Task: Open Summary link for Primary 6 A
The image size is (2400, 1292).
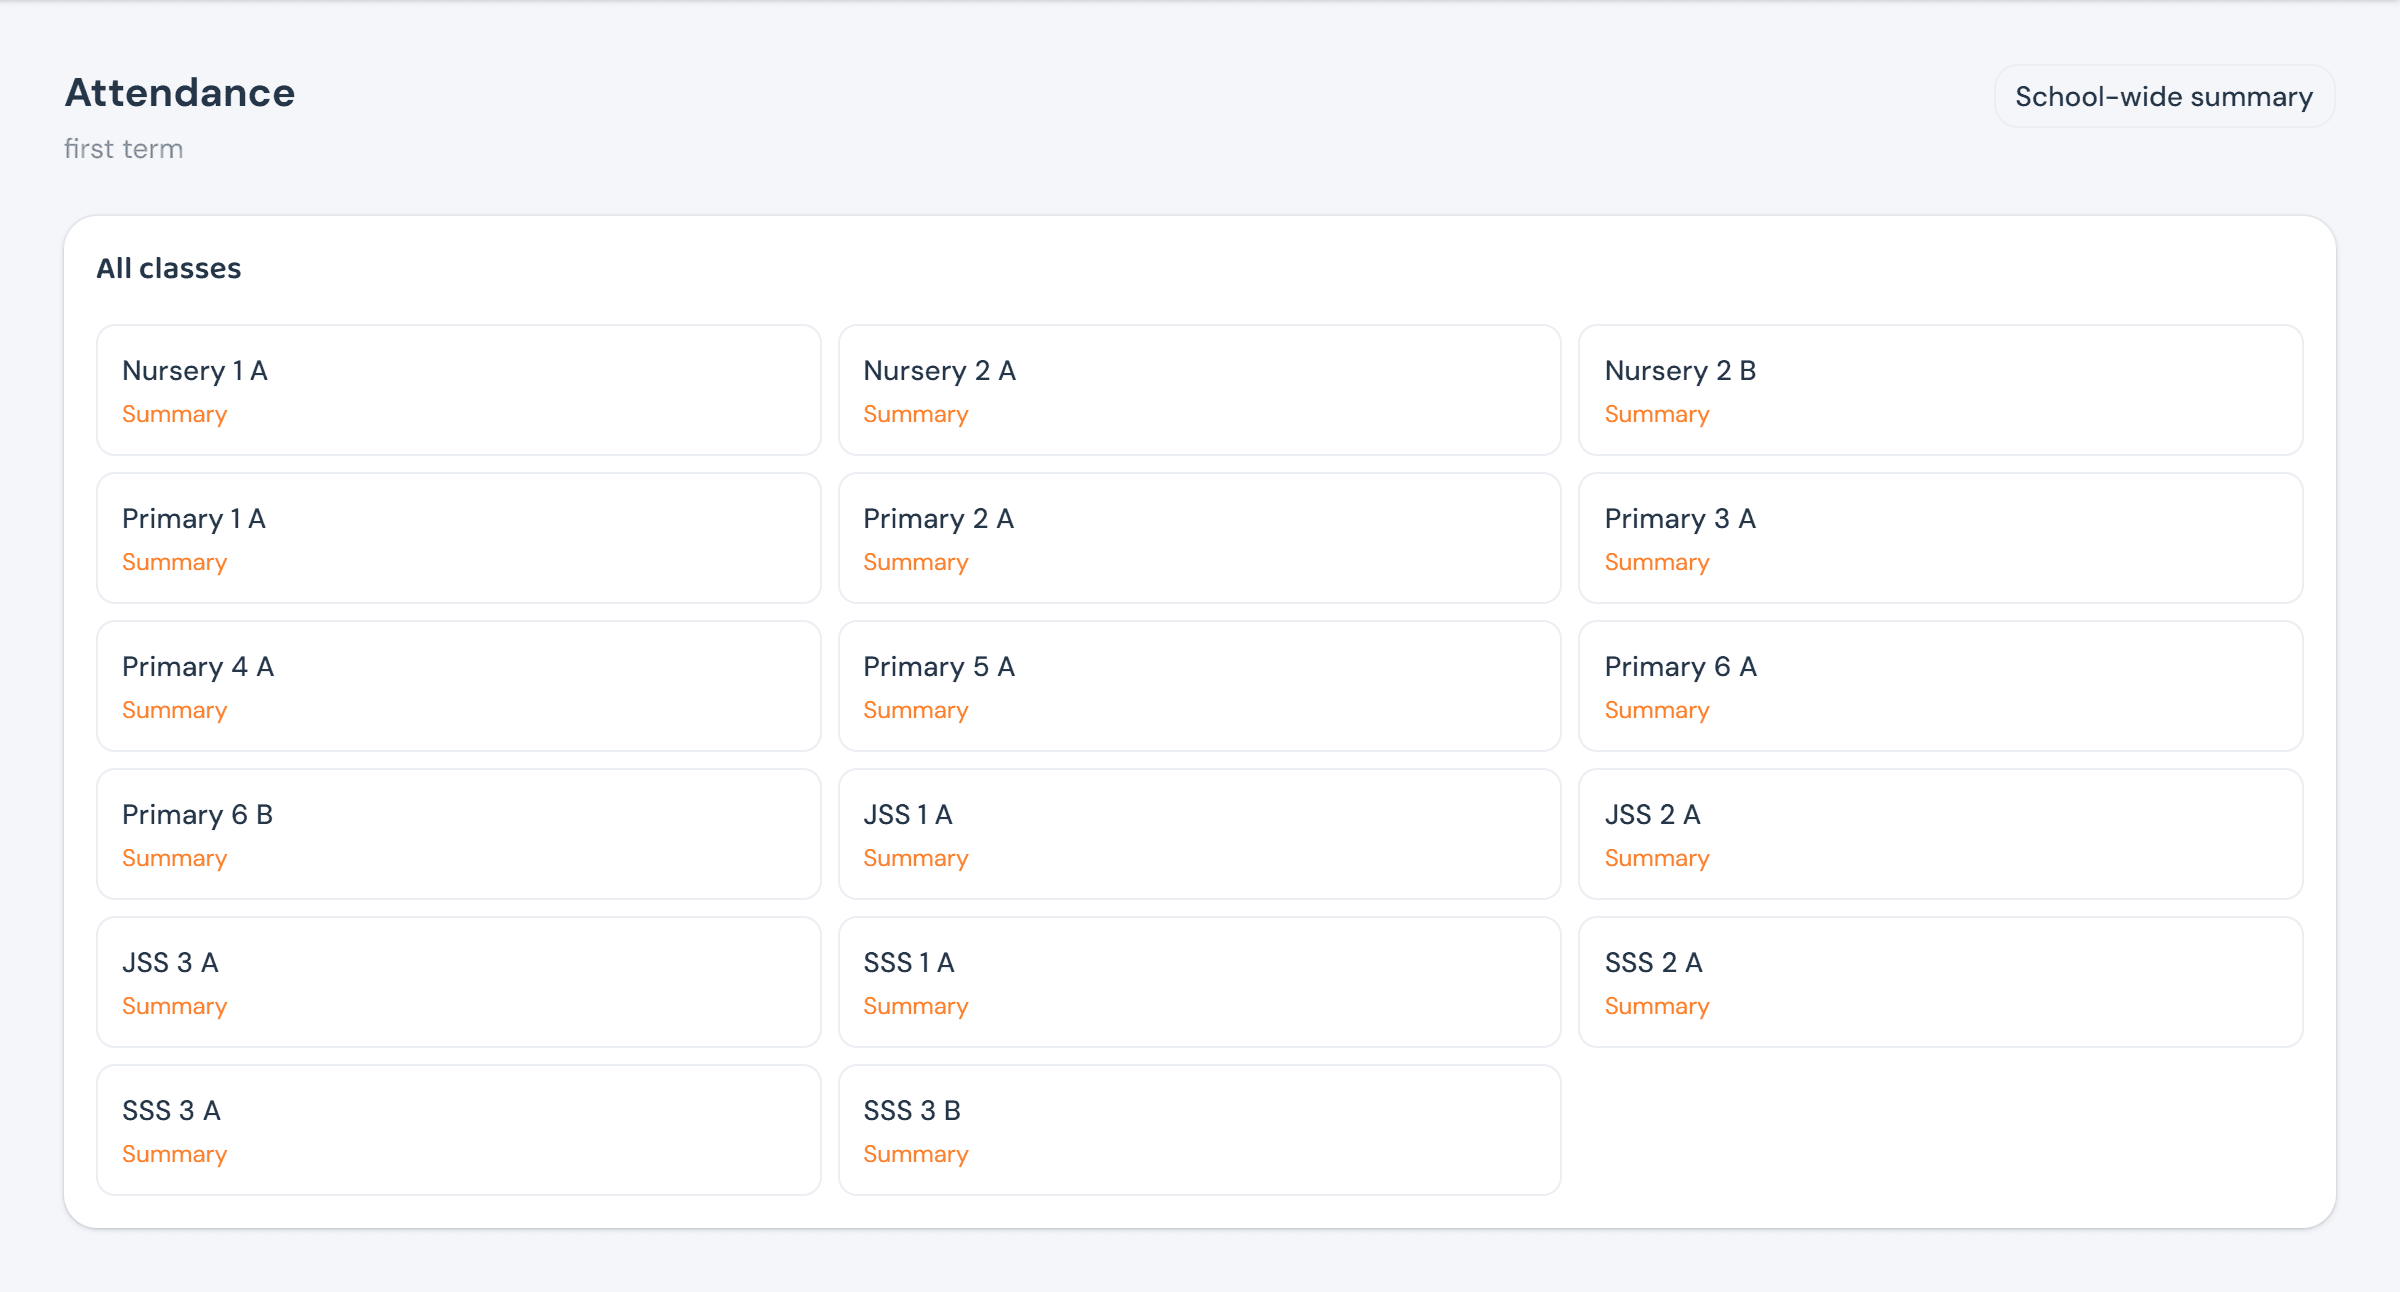Action: (x=1657, y=710)
